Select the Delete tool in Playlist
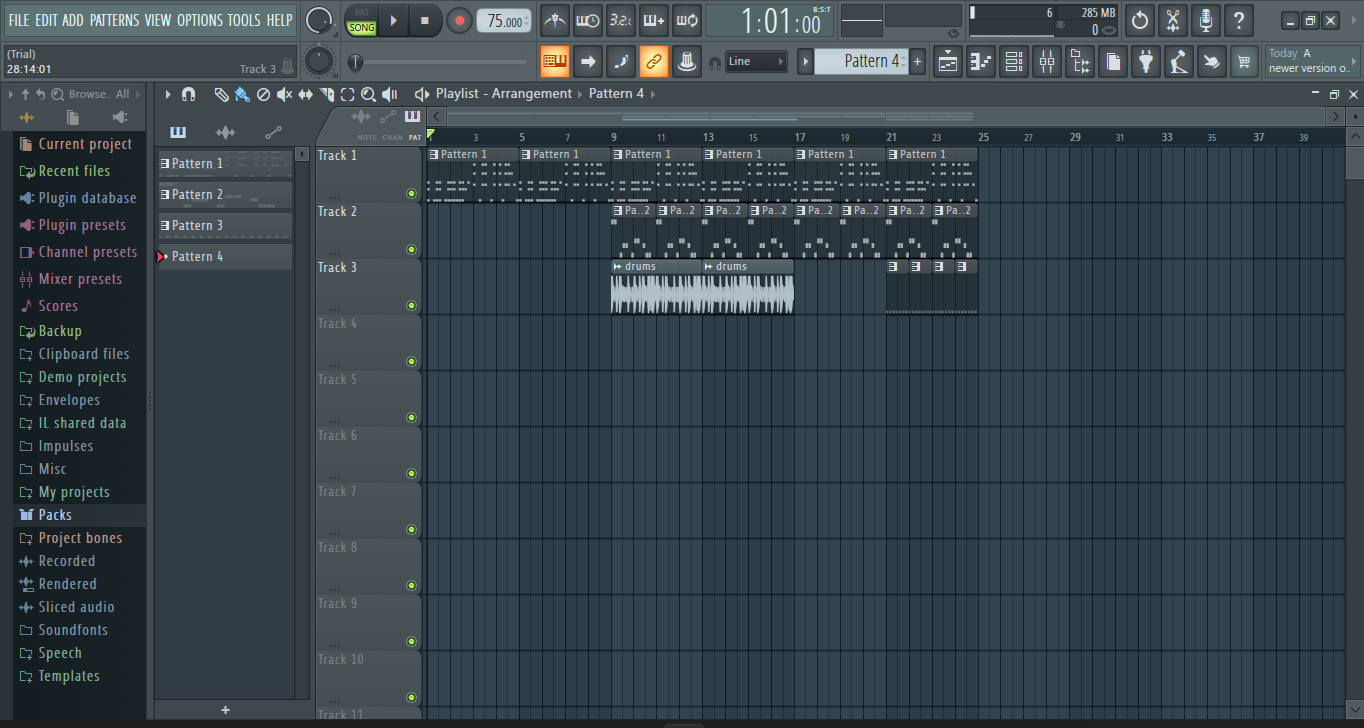Screen dimensions: 1364x728 click(263, 94)
